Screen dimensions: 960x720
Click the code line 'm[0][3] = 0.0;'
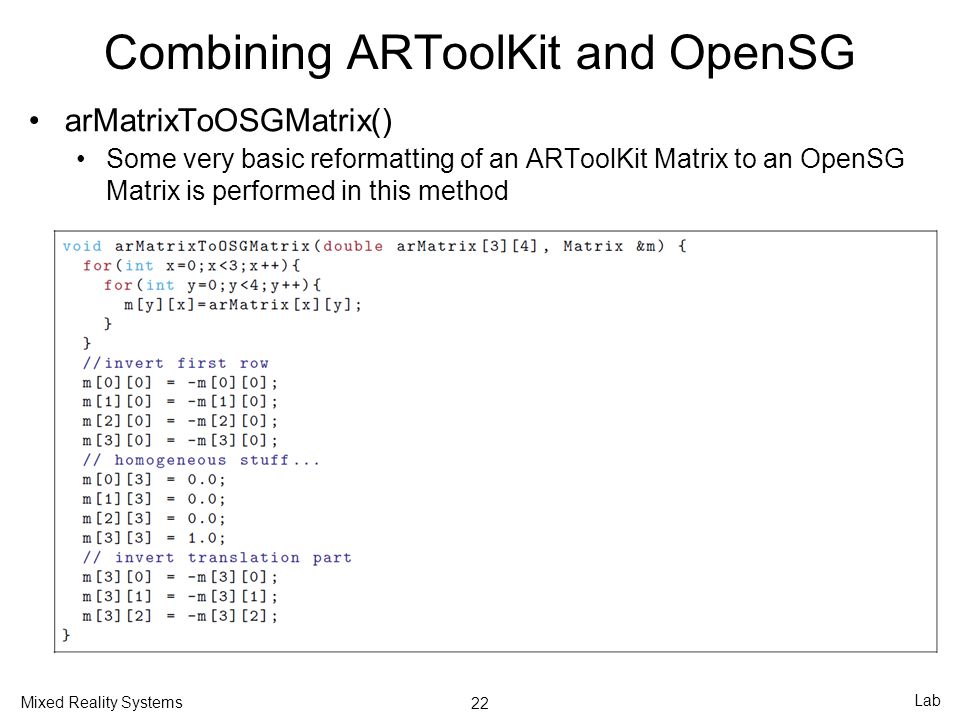(154, 479)
